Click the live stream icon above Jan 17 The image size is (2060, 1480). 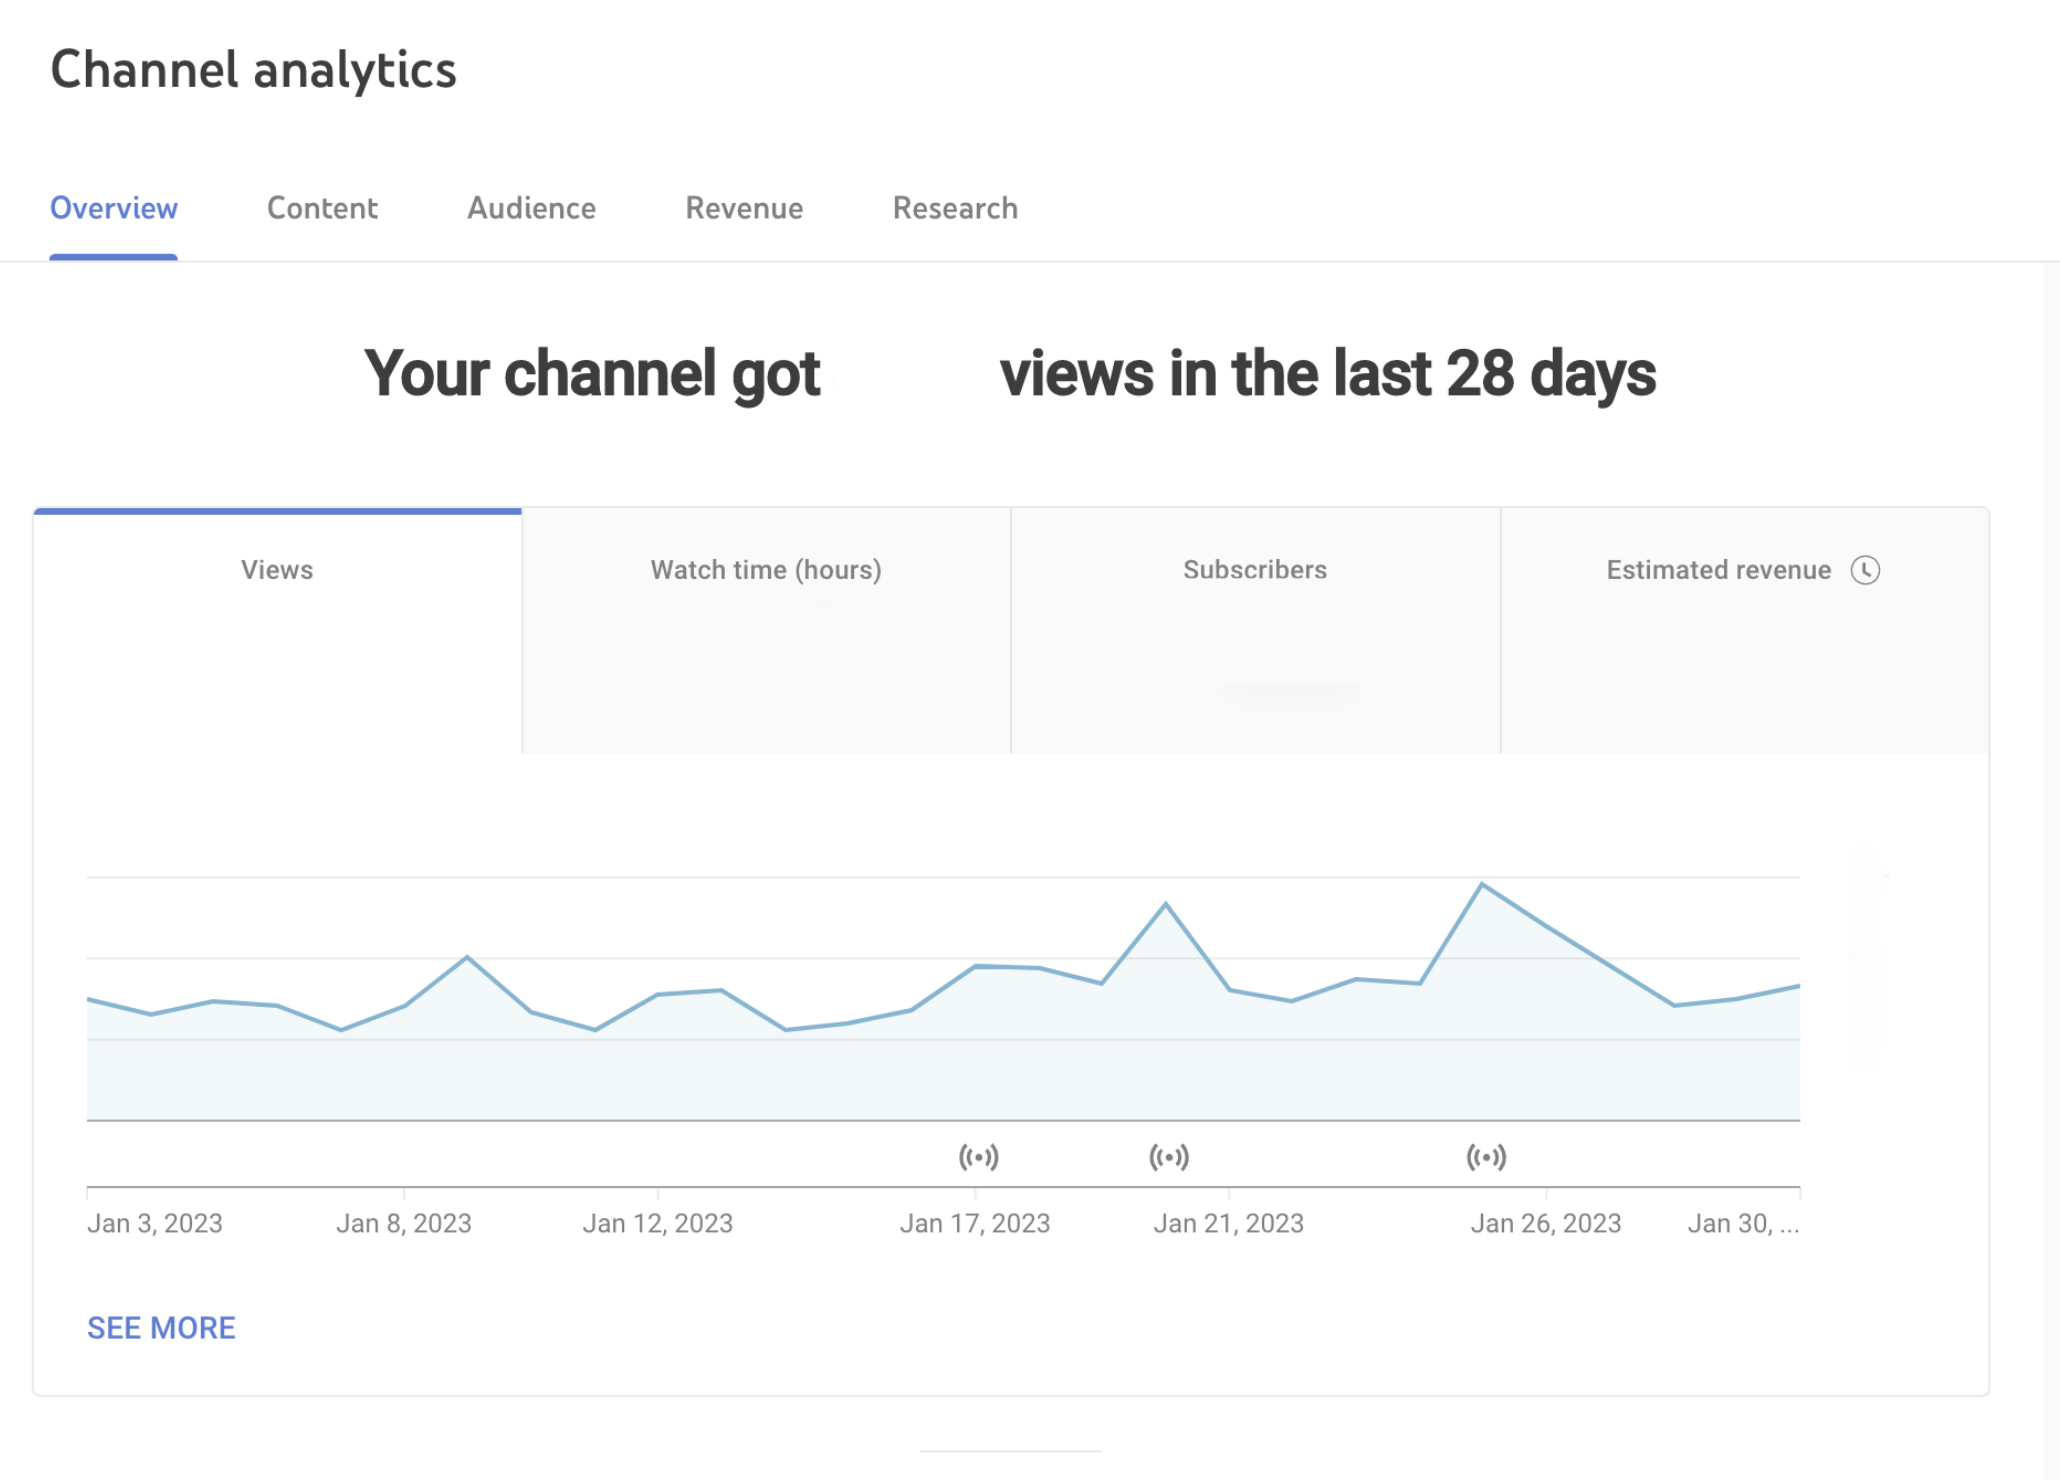point(978,1157)
